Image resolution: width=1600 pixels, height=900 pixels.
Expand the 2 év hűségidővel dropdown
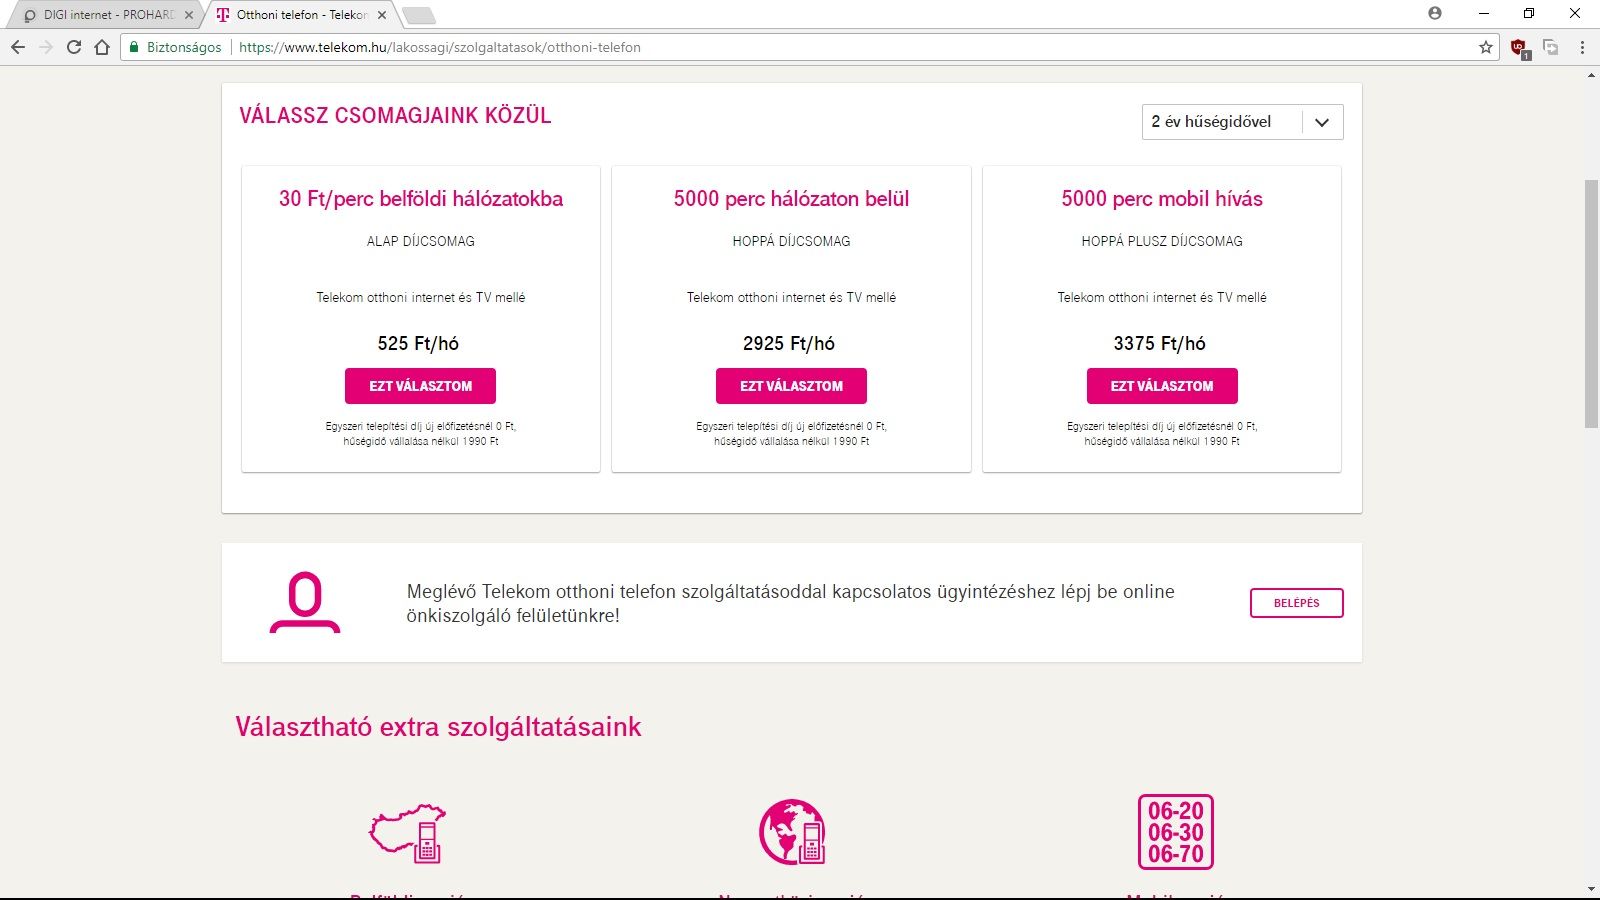point(1242,122)
